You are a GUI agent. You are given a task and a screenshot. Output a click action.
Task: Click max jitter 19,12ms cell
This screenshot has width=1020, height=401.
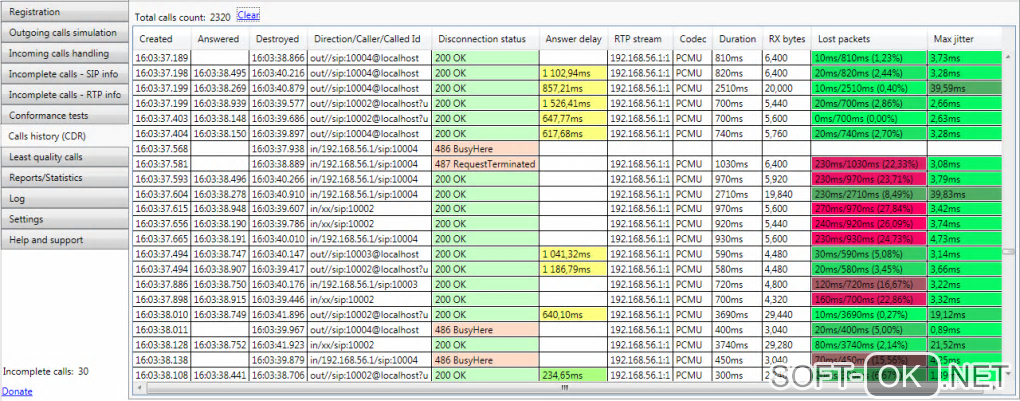pyautogui.click(x=965, y=314)
